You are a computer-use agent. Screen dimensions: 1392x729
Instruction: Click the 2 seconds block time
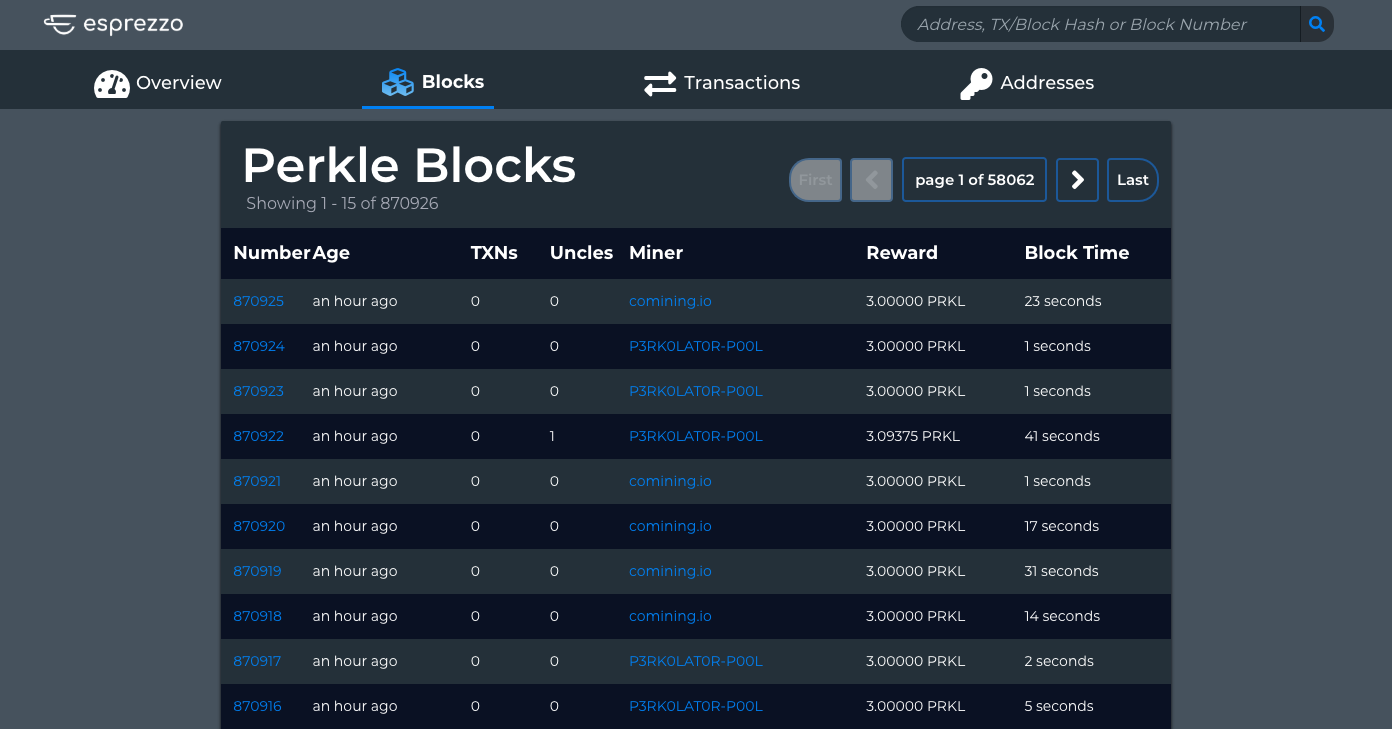pyautogui.click(x=1059, y=661)
